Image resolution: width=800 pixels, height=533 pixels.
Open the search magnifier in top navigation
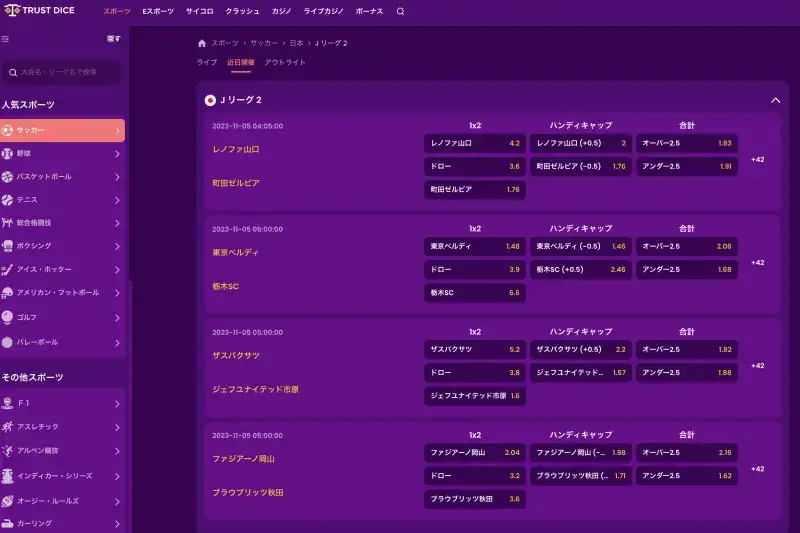(401, 11)
